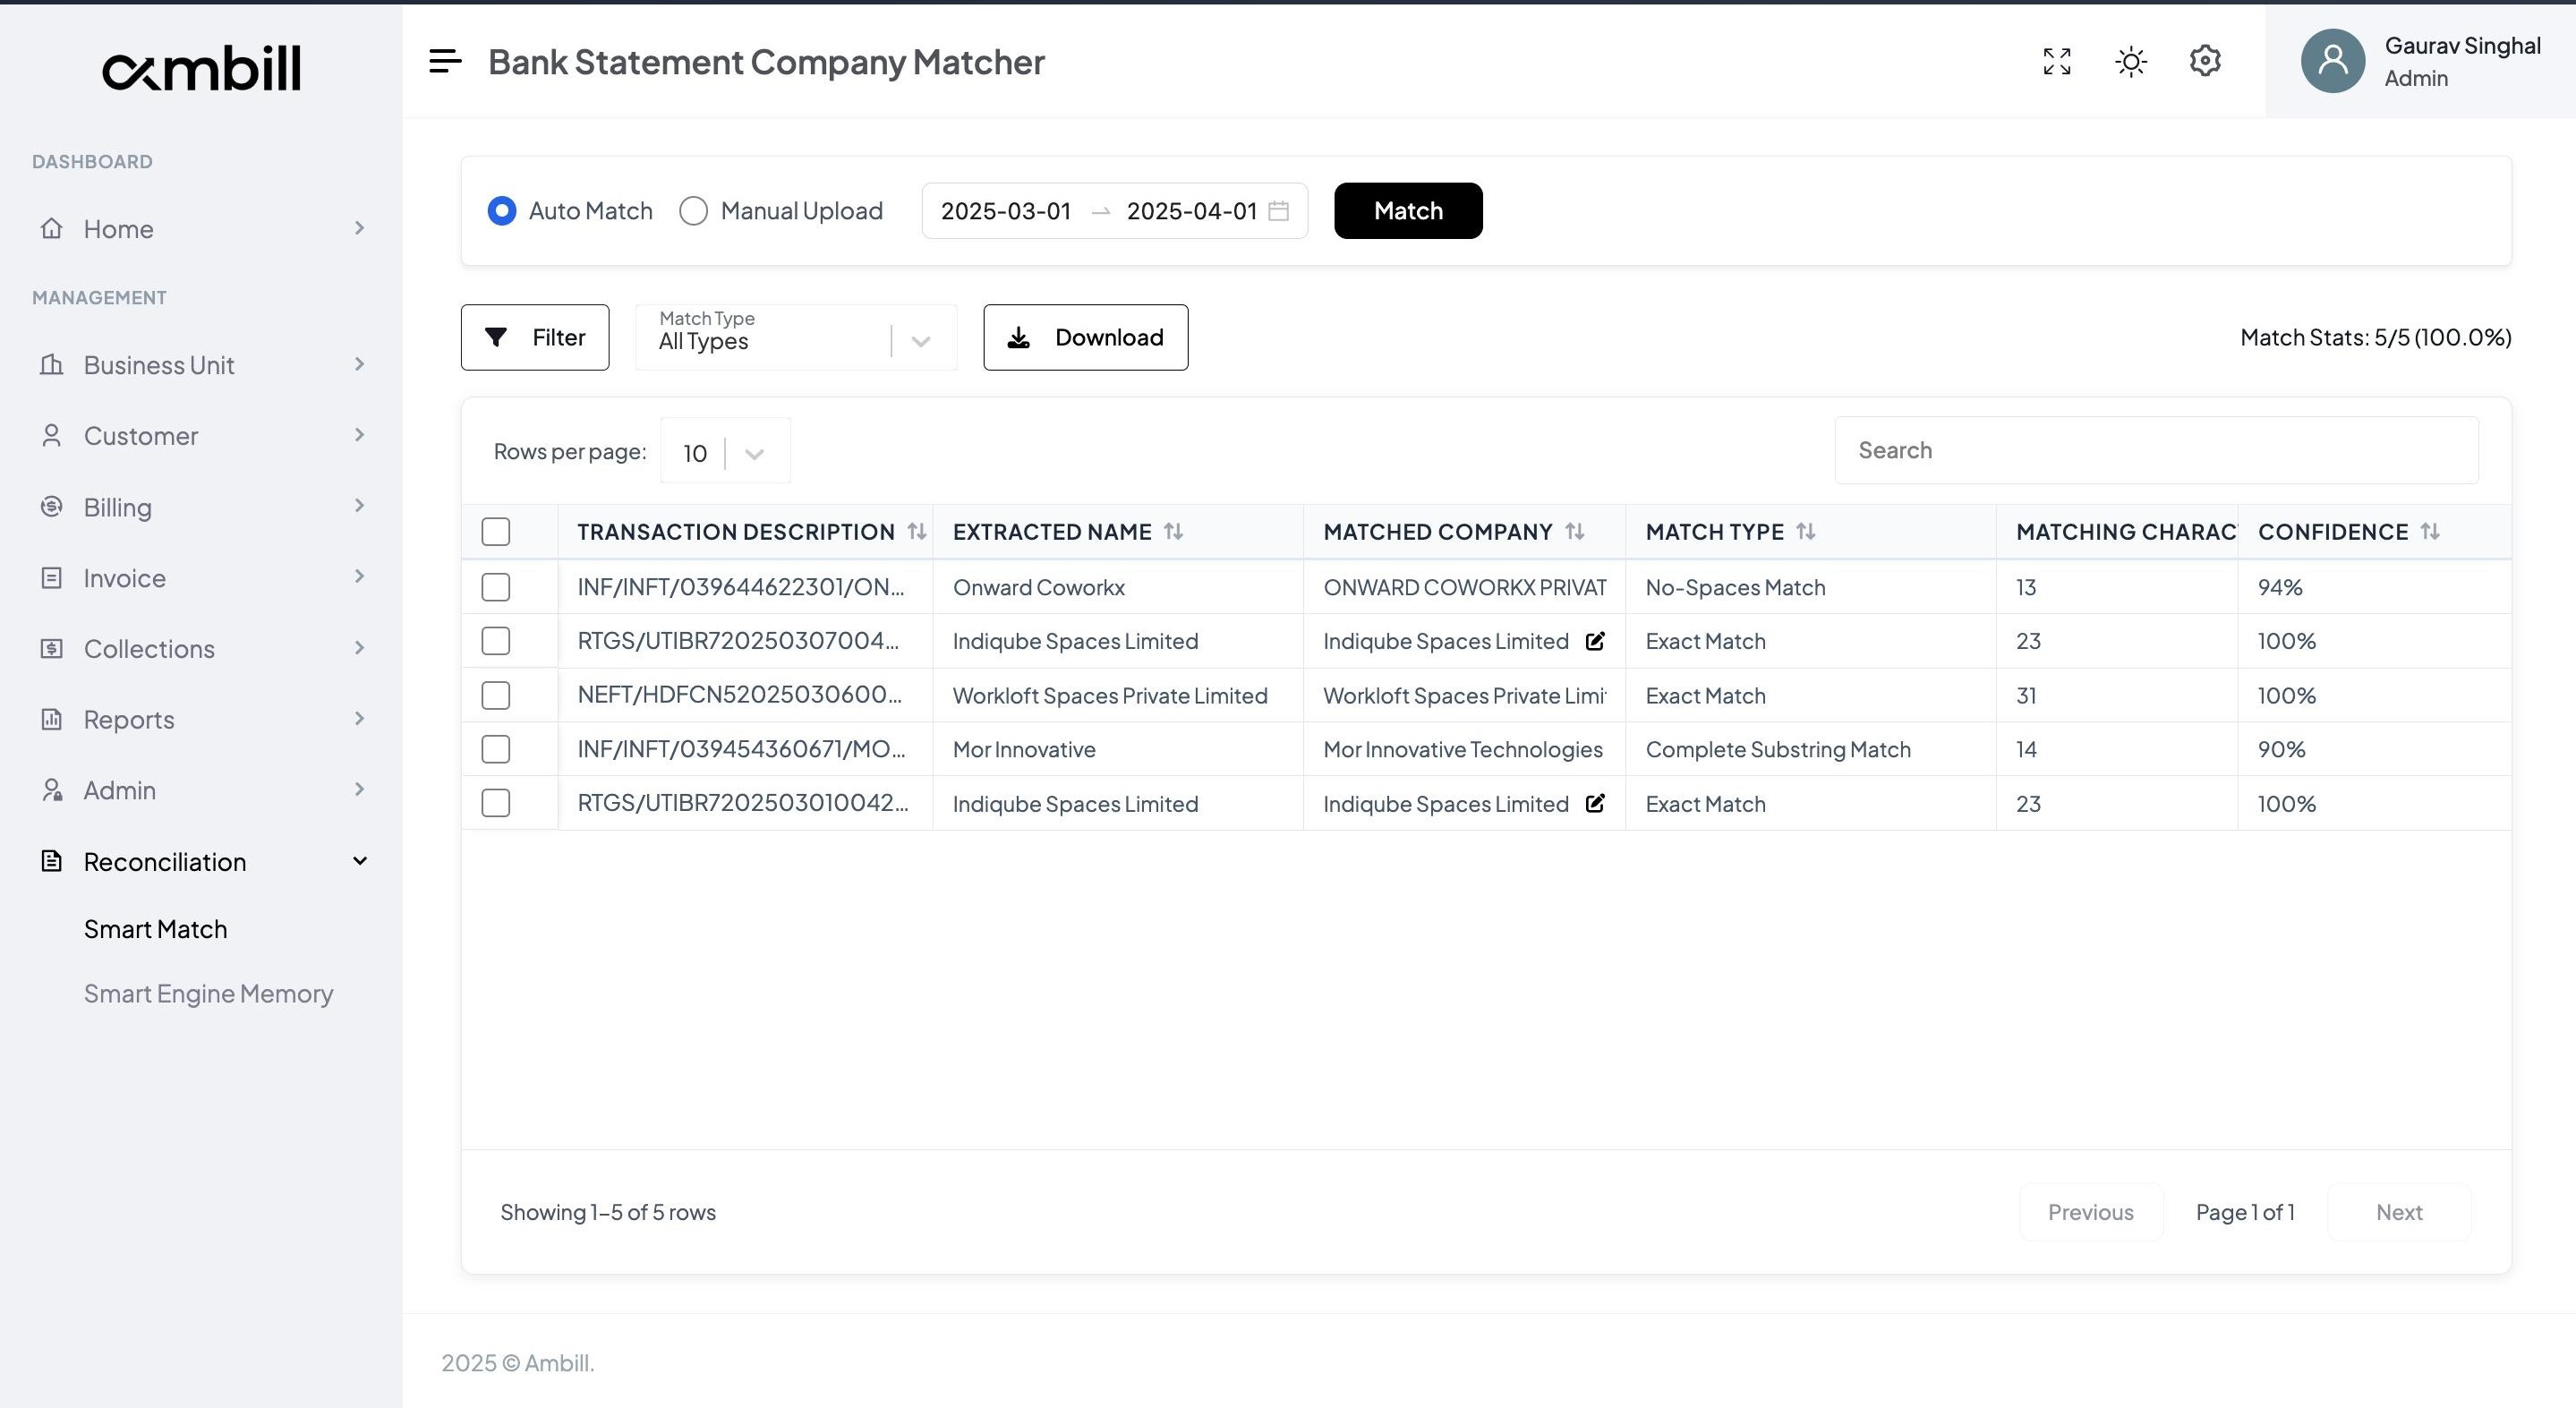Open the Smart Engine Memory submenu item
2576x1408 pixels.
(208, 993)
